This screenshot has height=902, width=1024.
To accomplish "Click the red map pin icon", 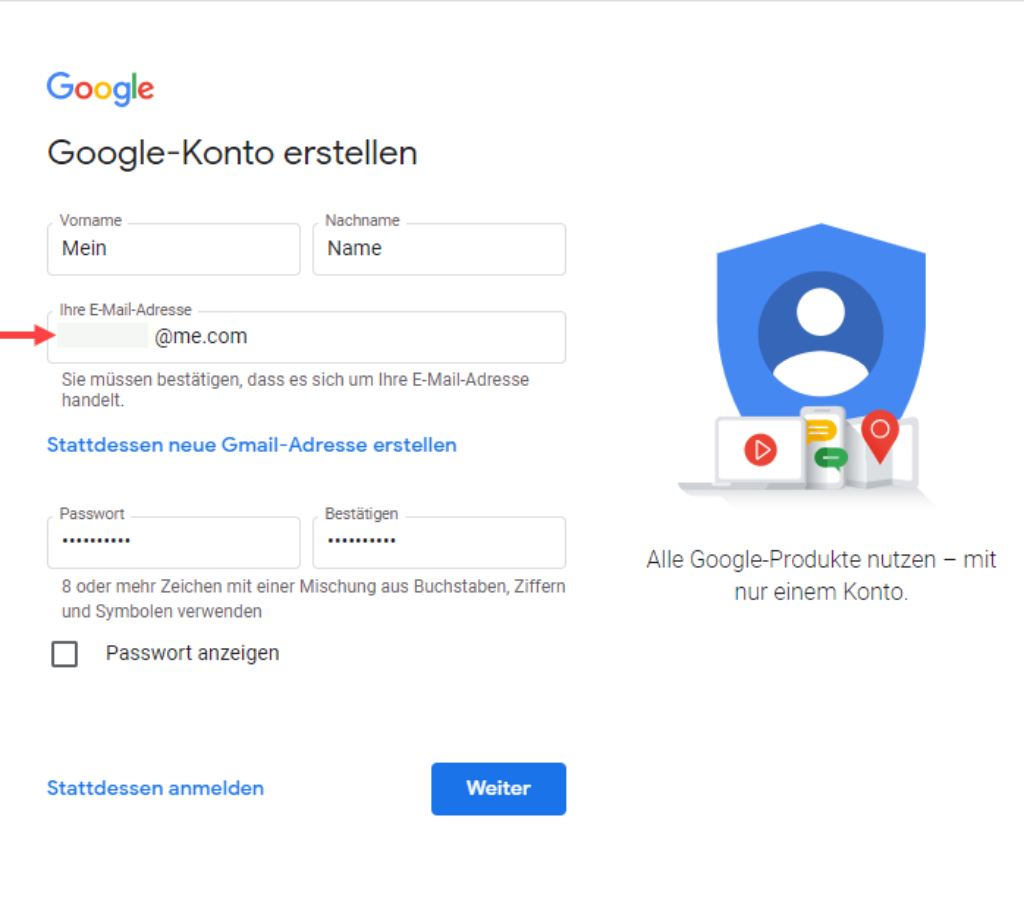I will pyautogui.click(x=880, y=436).
